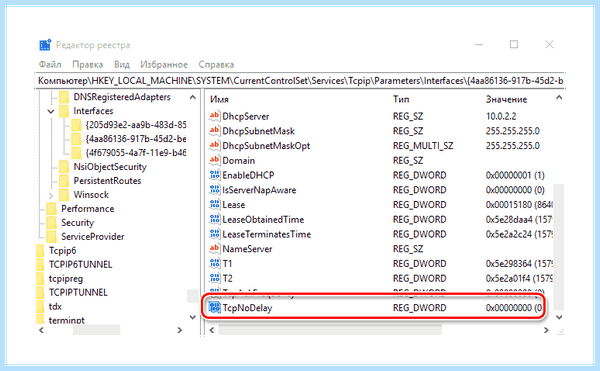Click the values list vertical scrollbar thumb
The image size is (600, 371).
[559, 247]
